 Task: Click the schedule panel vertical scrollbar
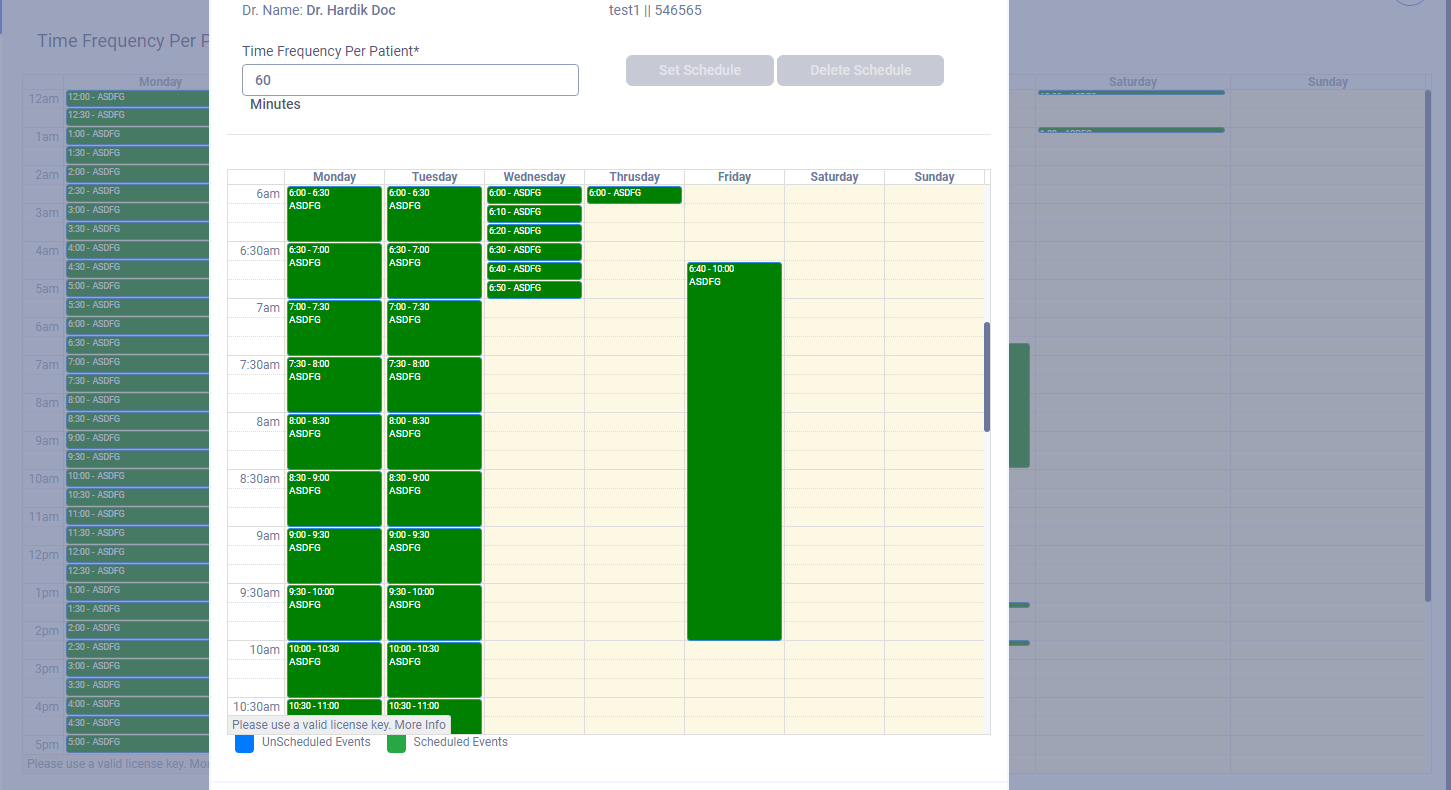(987, 375)
